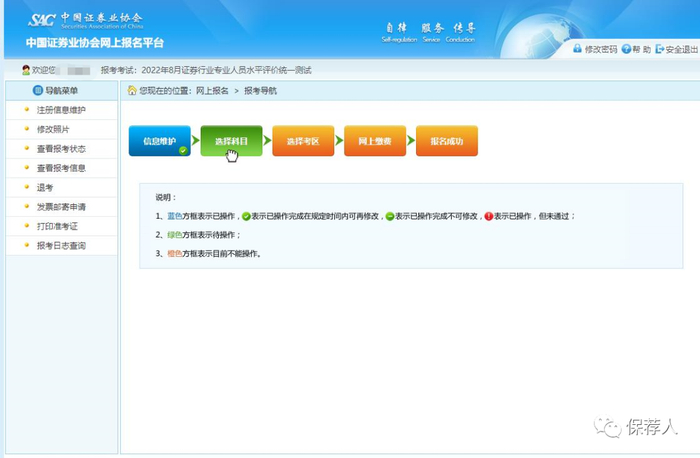Image resolution: width=700 pixels, height=458 pixels.
Task: Click the logout arrow icon
Action: click(x=659, y=49)
